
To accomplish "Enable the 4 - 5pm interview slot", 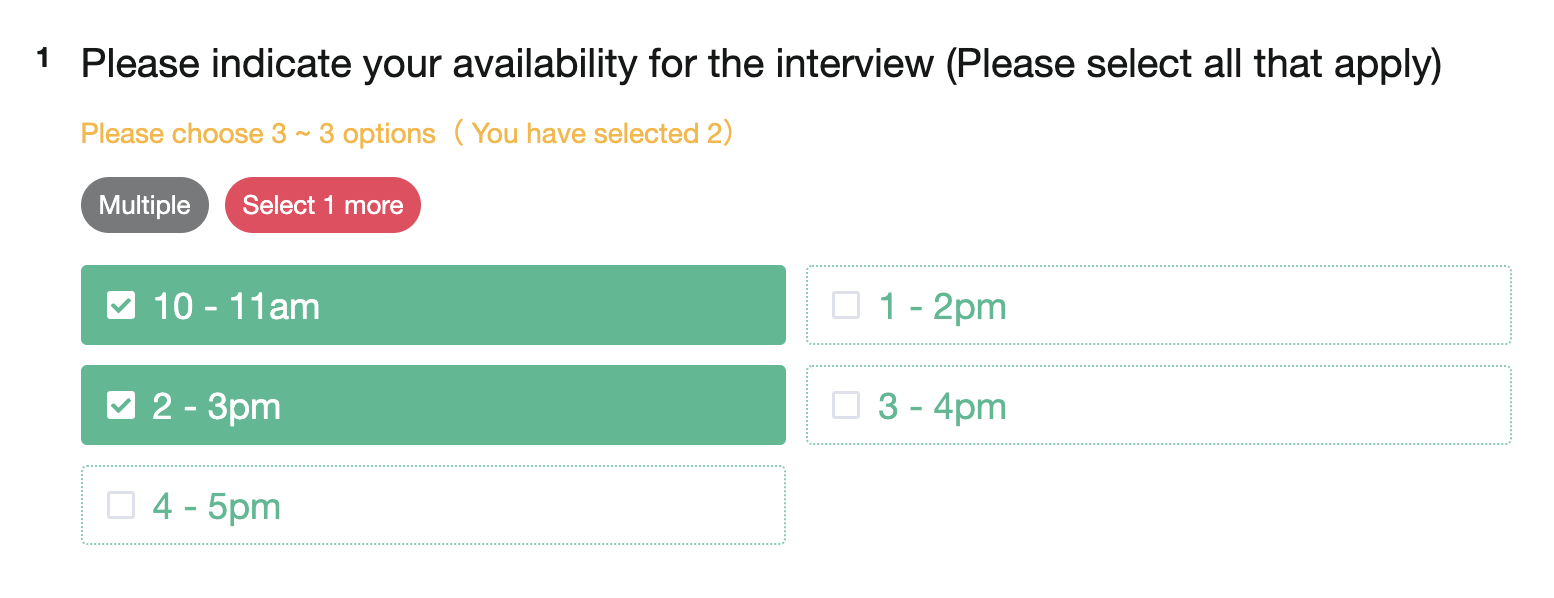I will click(433, 505).
